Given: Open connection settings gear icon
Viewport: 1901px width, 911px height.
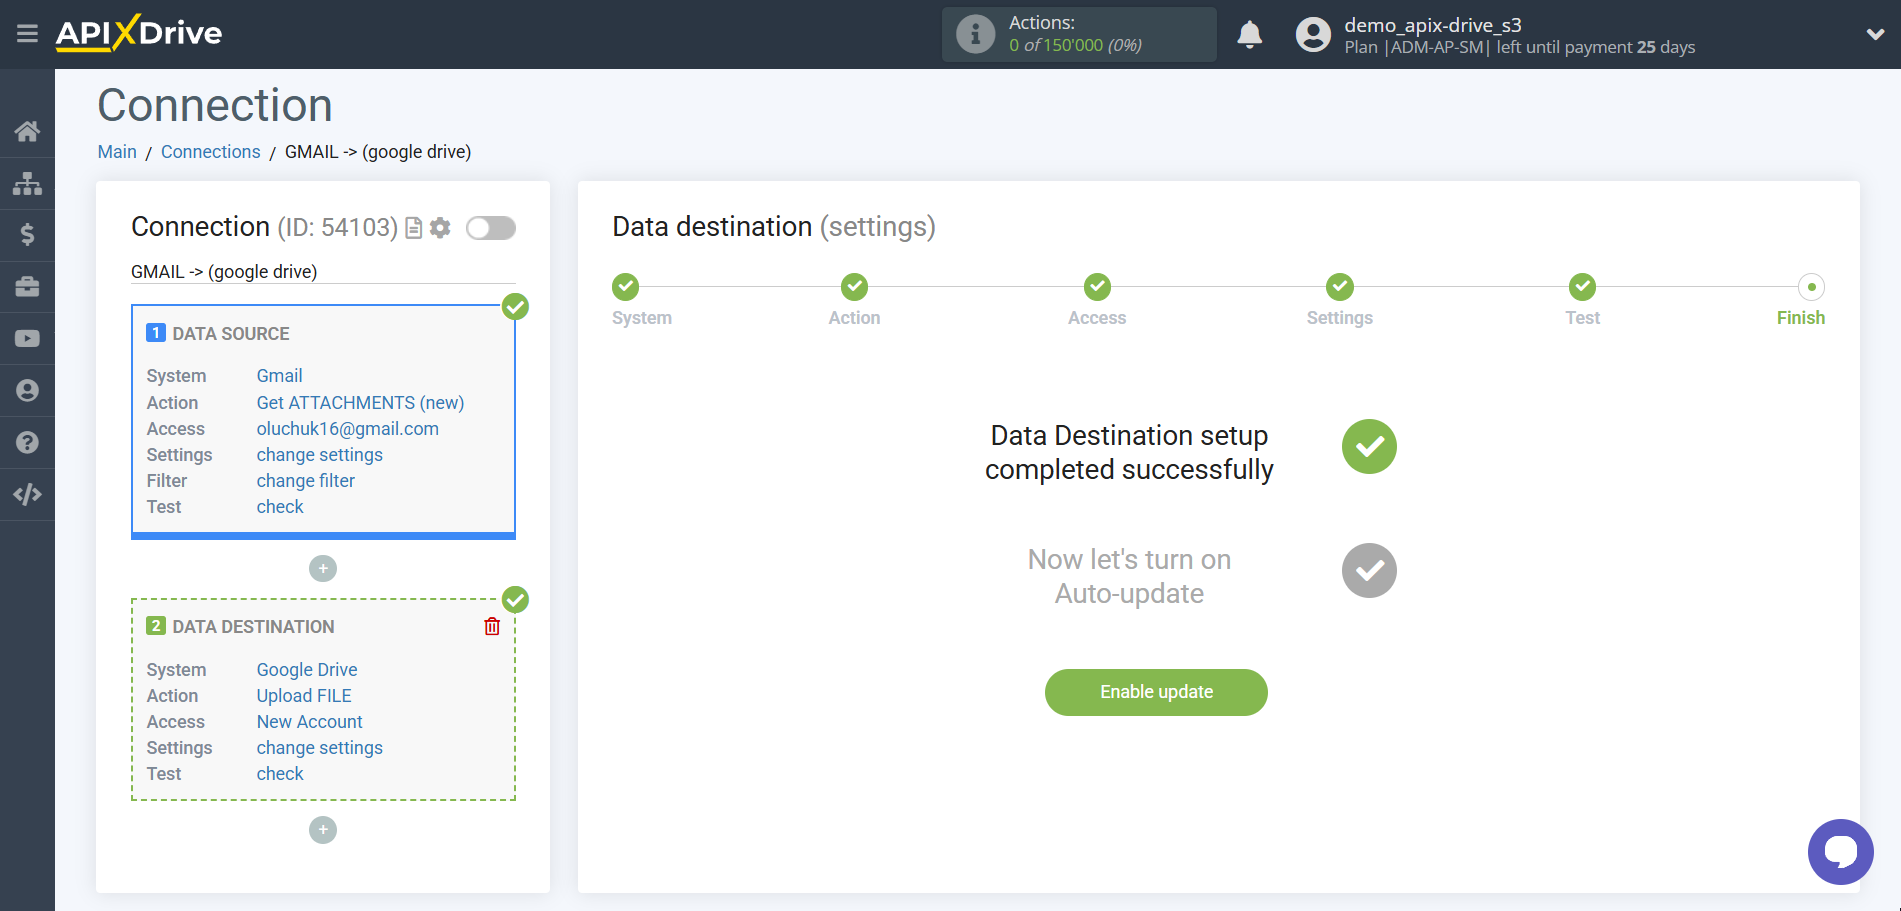Looking at the screenshot, I should coord(440,228).
